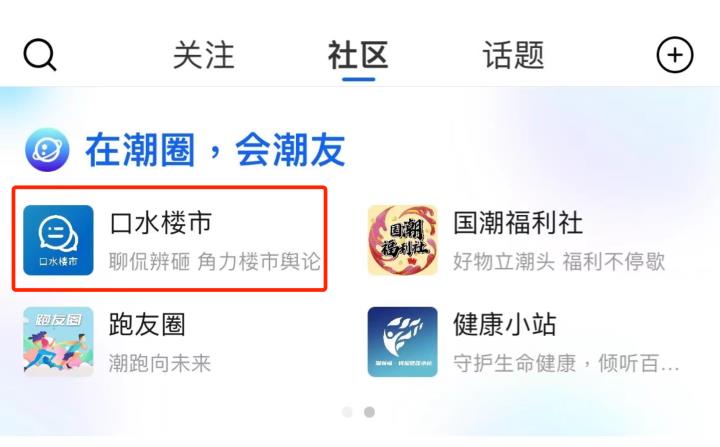Open 健康小站 title text
This screenshot has height=447, width=720.
click(505, 324)
